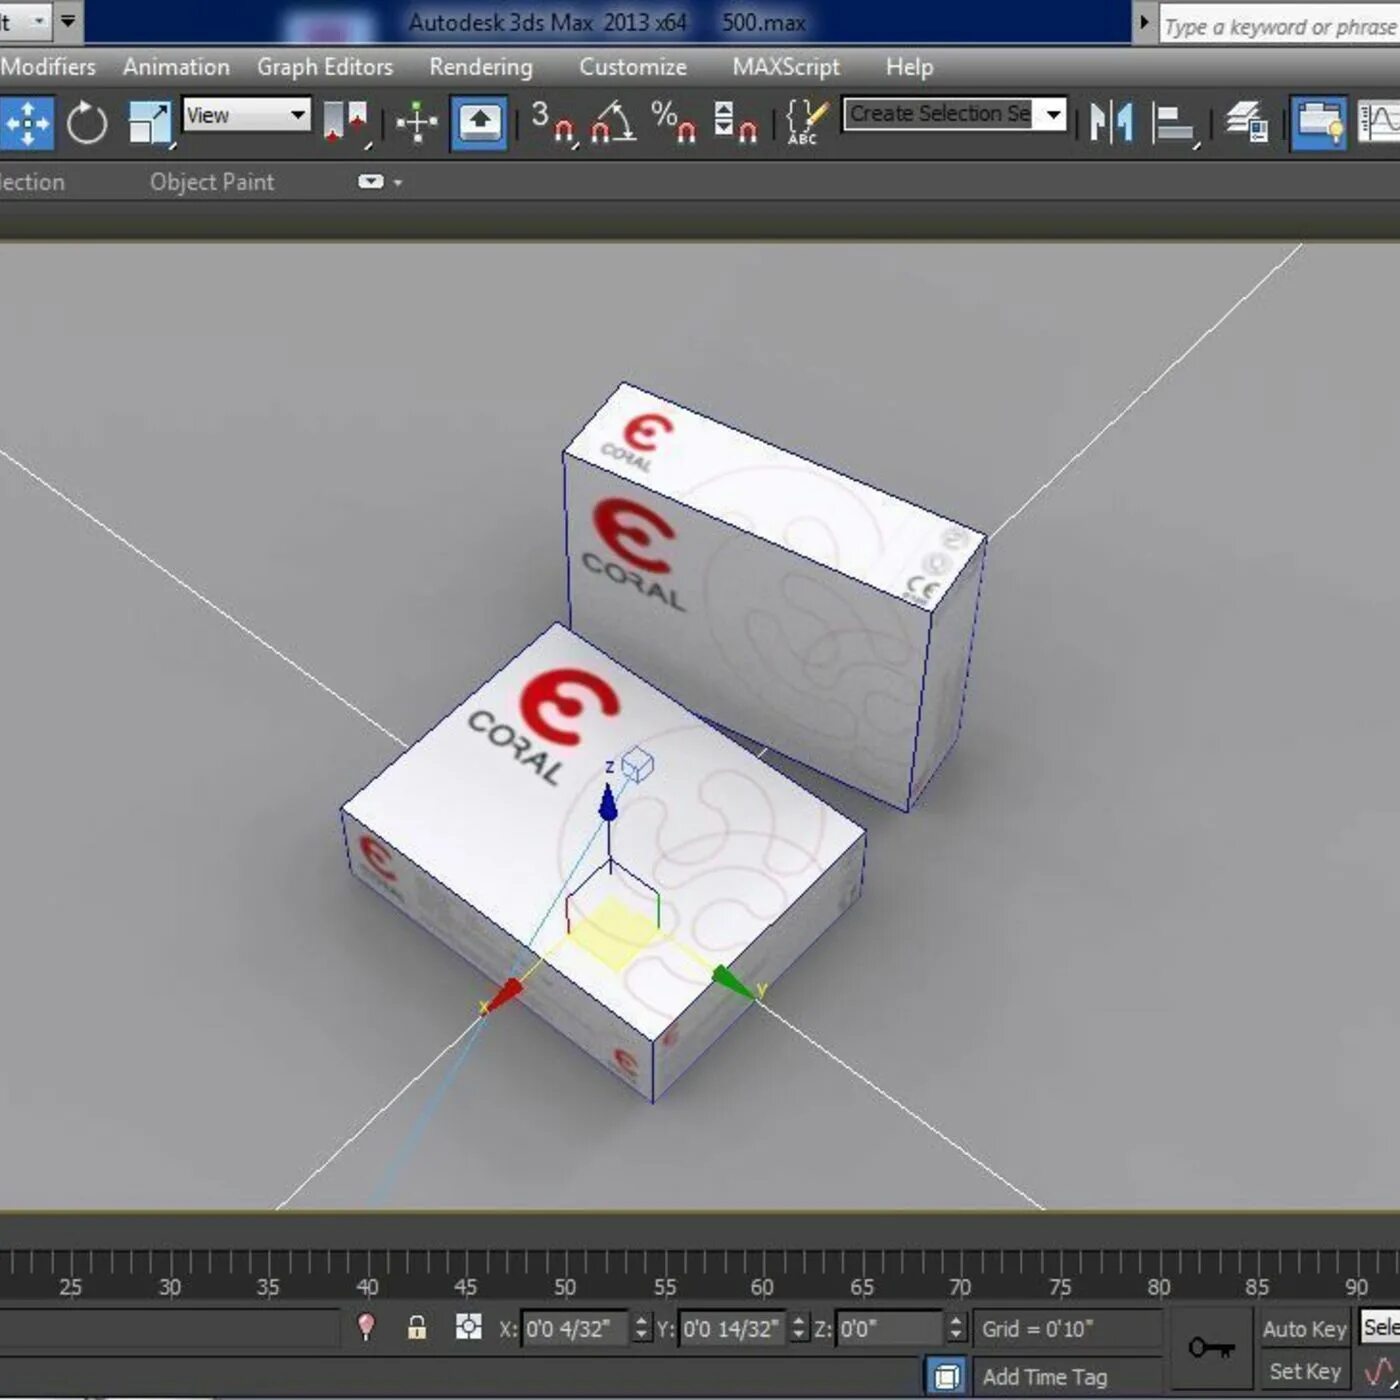1400x1400 pixels.
Task: Enable Set Key mode
Action: (1304, 1371)
